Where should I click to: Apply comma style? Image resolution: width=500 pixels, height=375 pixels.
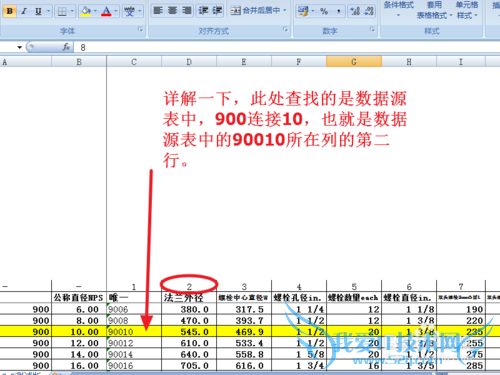(x=339, y=11)
